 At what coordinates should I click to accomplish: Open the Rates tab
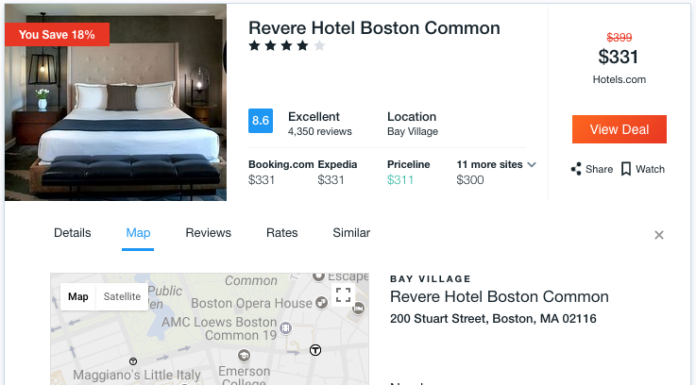(x=282, y=233)
